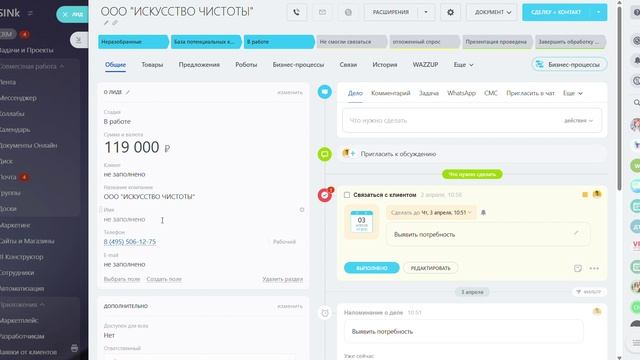
Task: Set stage to Не смогли связаться
Action: 352,42
